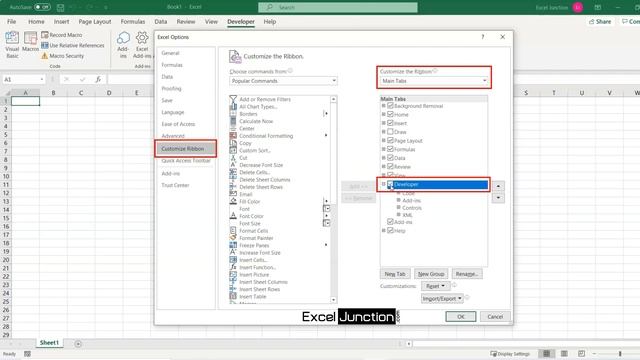Select the Freeze Panes command
The image size is (640, 360).
tap(254, 245)
